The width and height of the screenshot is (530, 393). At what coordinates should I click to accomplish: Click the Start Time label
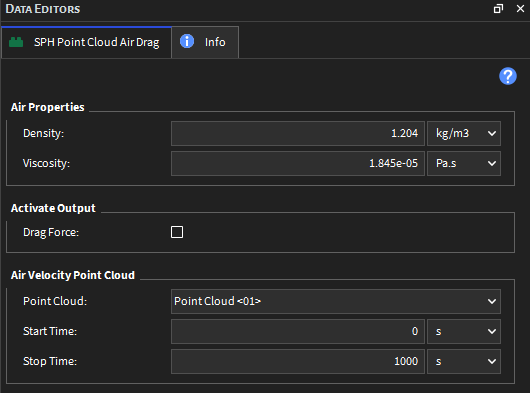50,331
